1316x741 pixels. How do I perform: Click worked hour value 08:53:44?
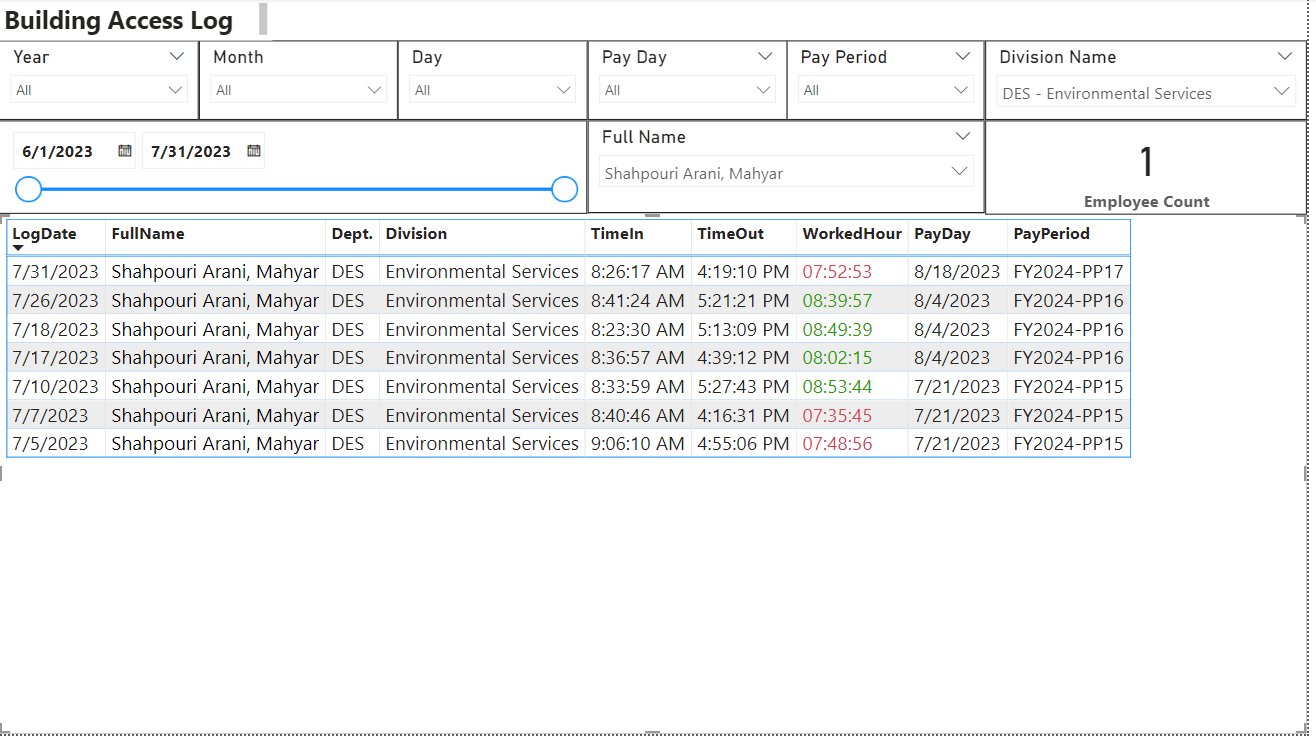837,386
